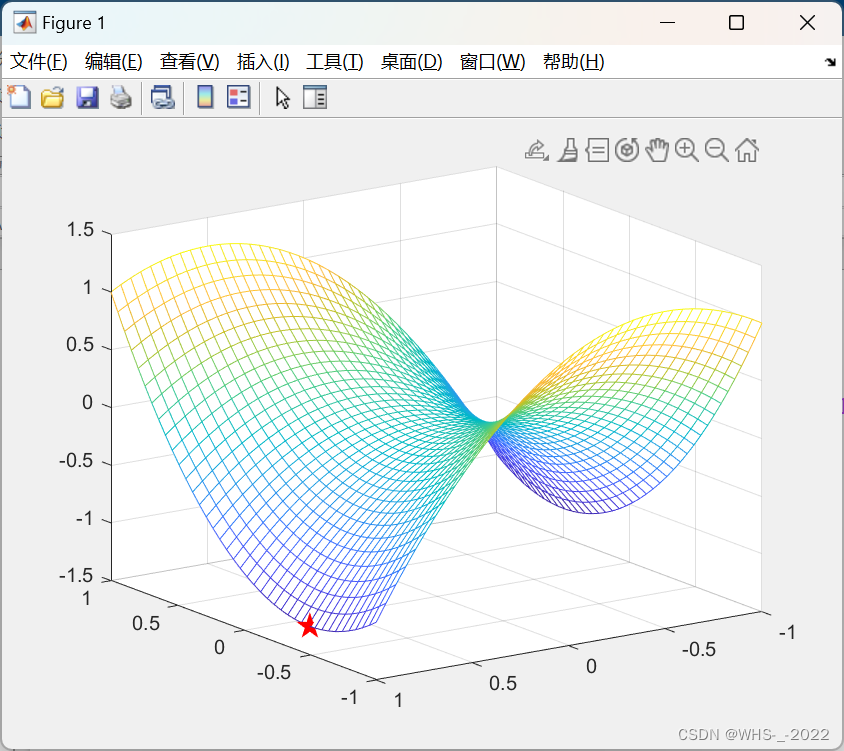The height and width of the screenshot is (751, 844).
Task: Open the 插入(I) menu
Action: point(262,61)
